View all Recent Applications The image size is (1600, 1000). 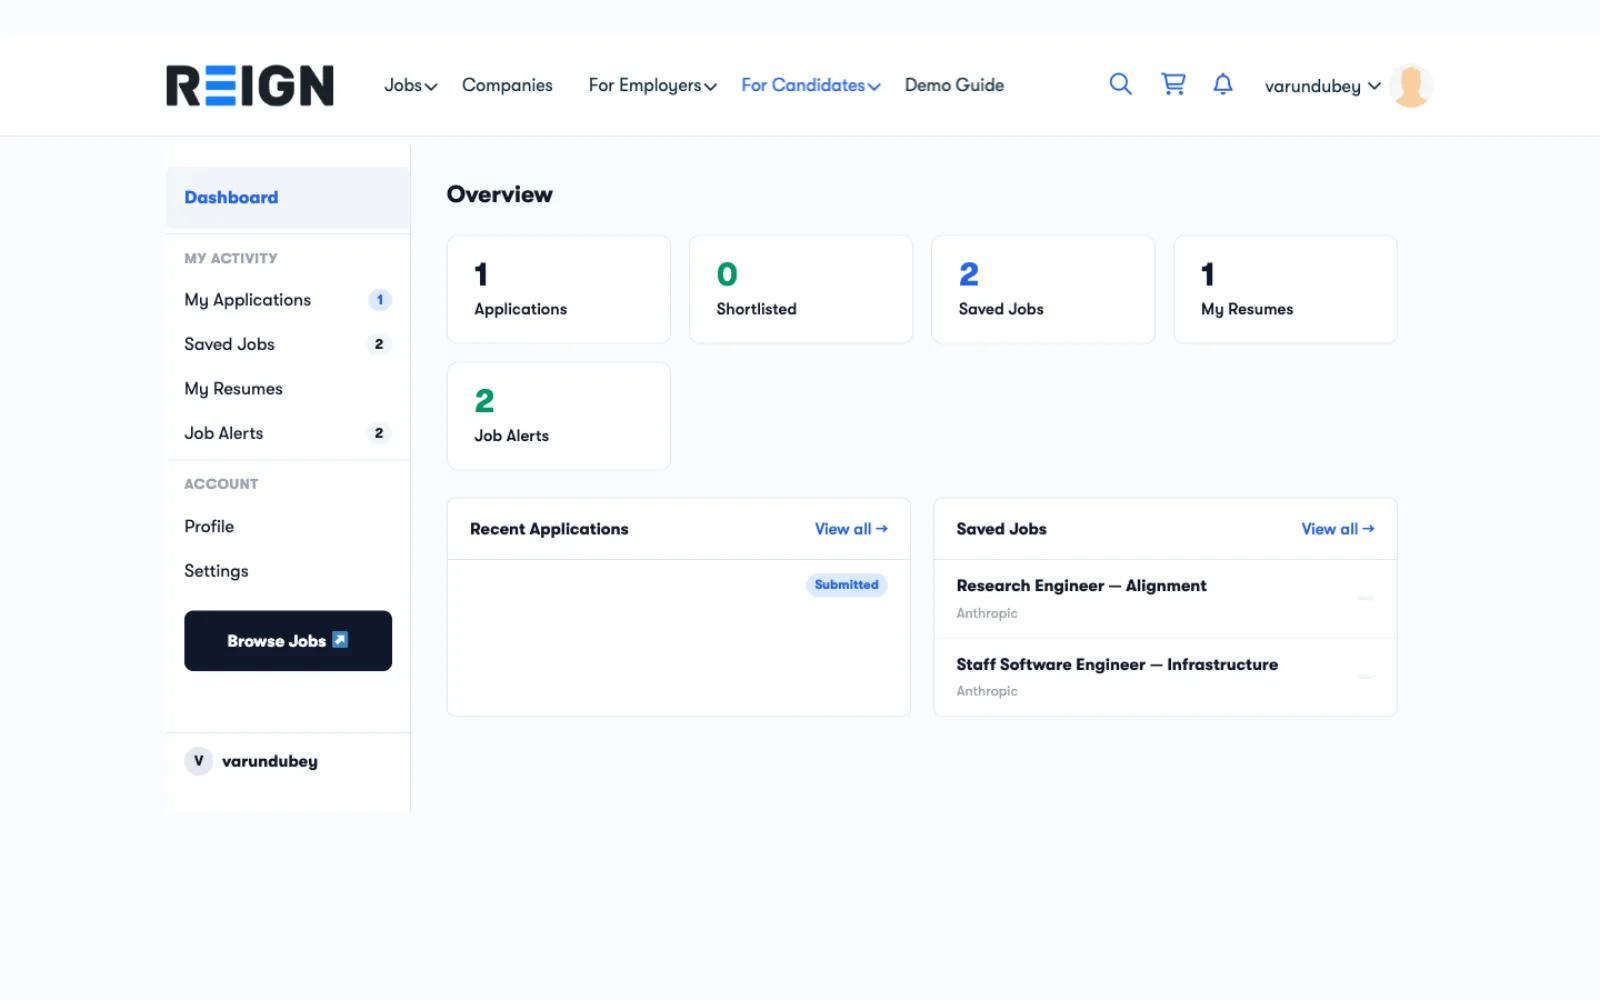pos(851,529)
